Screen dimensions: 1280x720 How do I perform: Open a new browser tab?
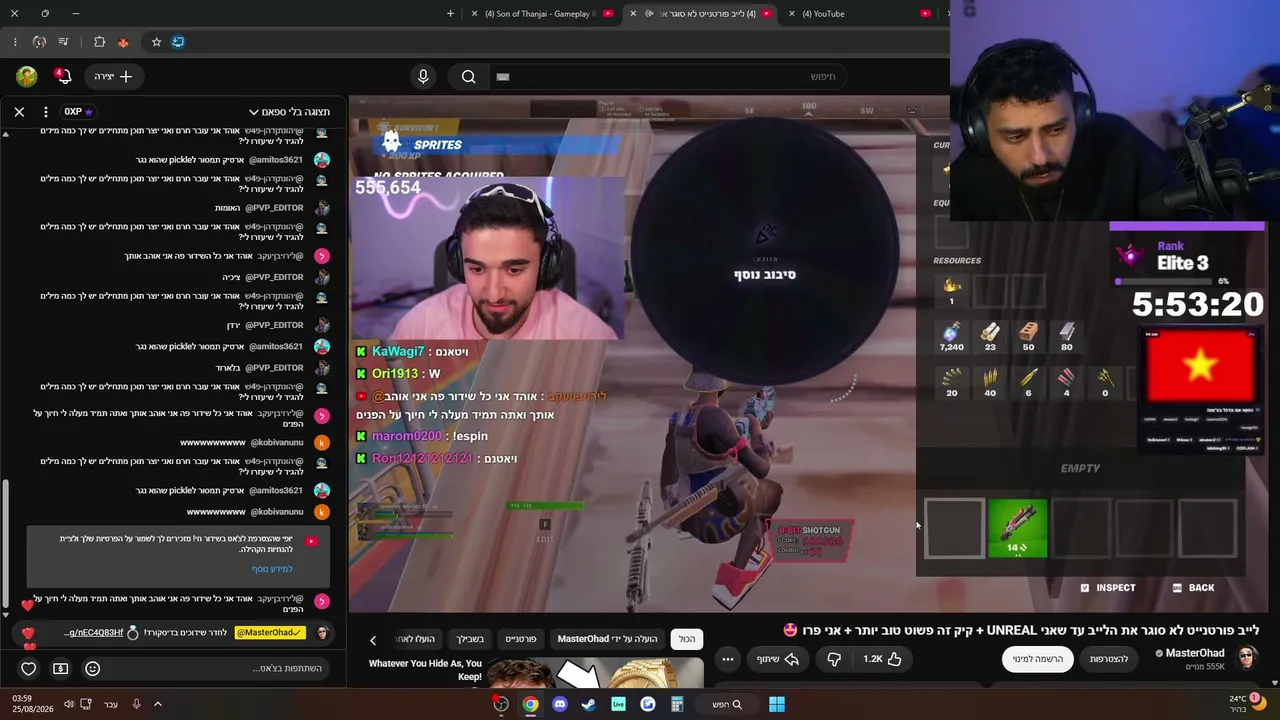click(450, 14)
